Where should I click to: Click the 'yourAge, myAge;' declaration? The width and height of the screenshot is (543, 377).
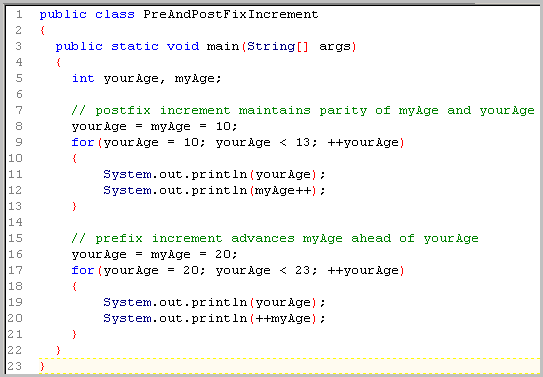[162, 79]
